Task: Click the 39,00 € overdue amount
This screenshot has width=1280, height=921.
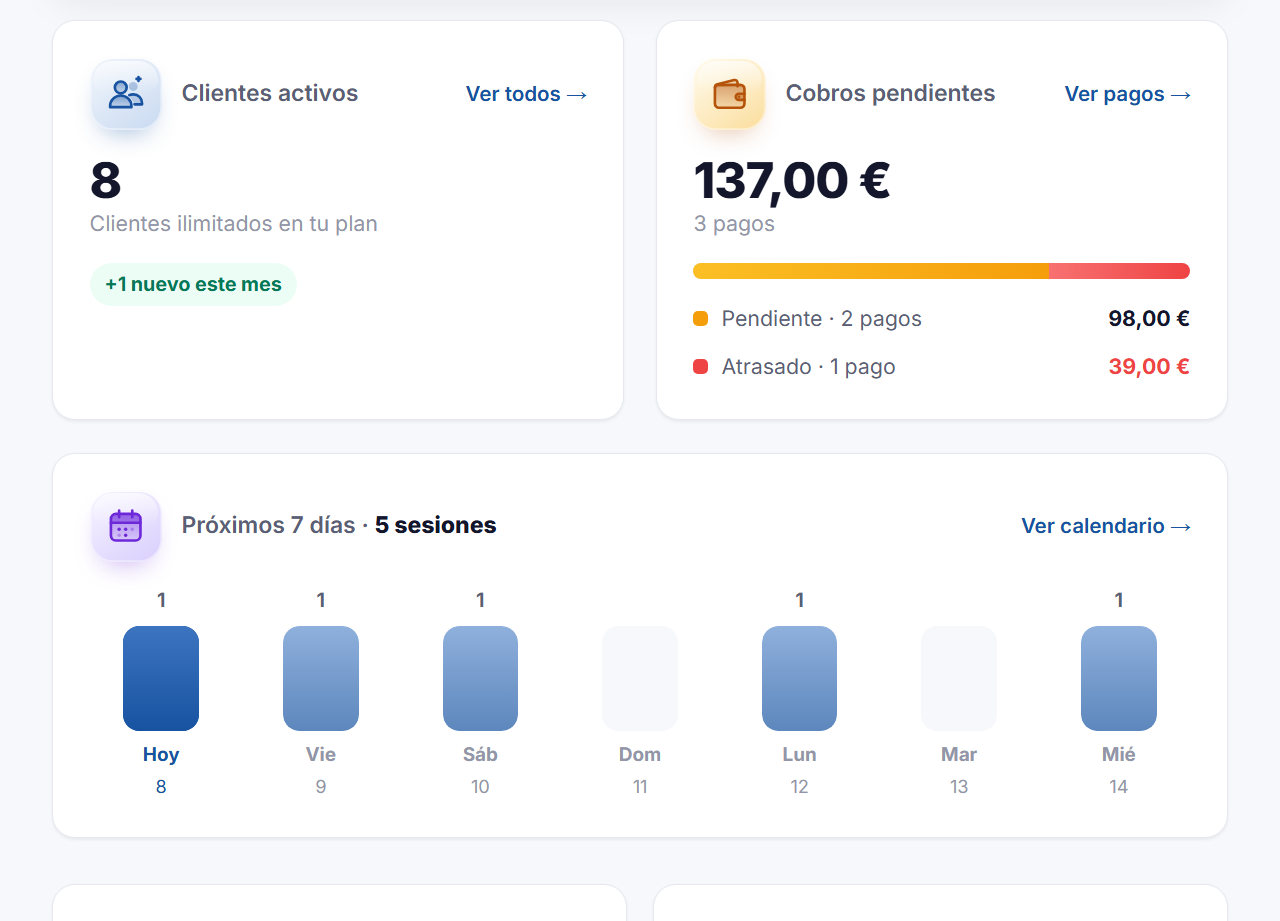Action: 1149,366
